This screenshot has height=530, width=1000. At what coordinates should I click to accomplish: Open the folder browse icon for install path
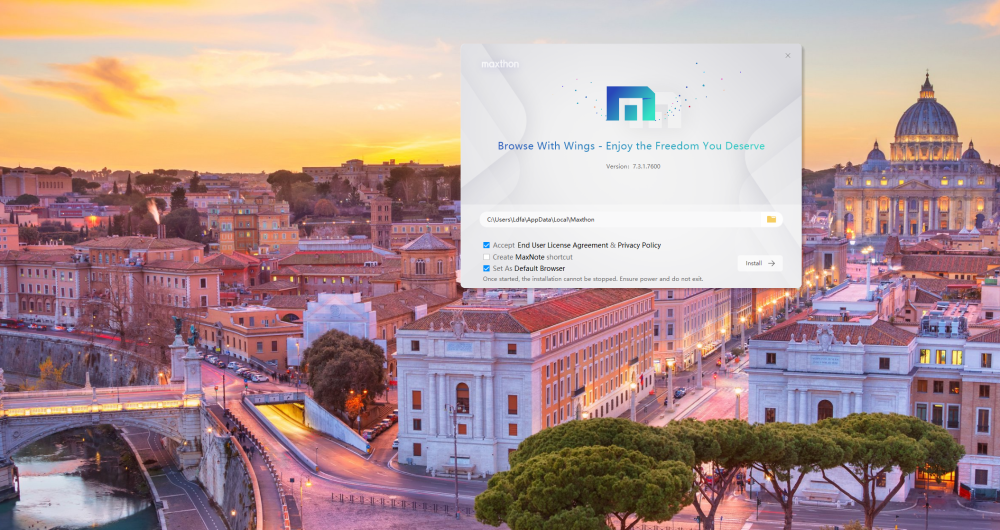pyautogui.click(x=771, y=219)
